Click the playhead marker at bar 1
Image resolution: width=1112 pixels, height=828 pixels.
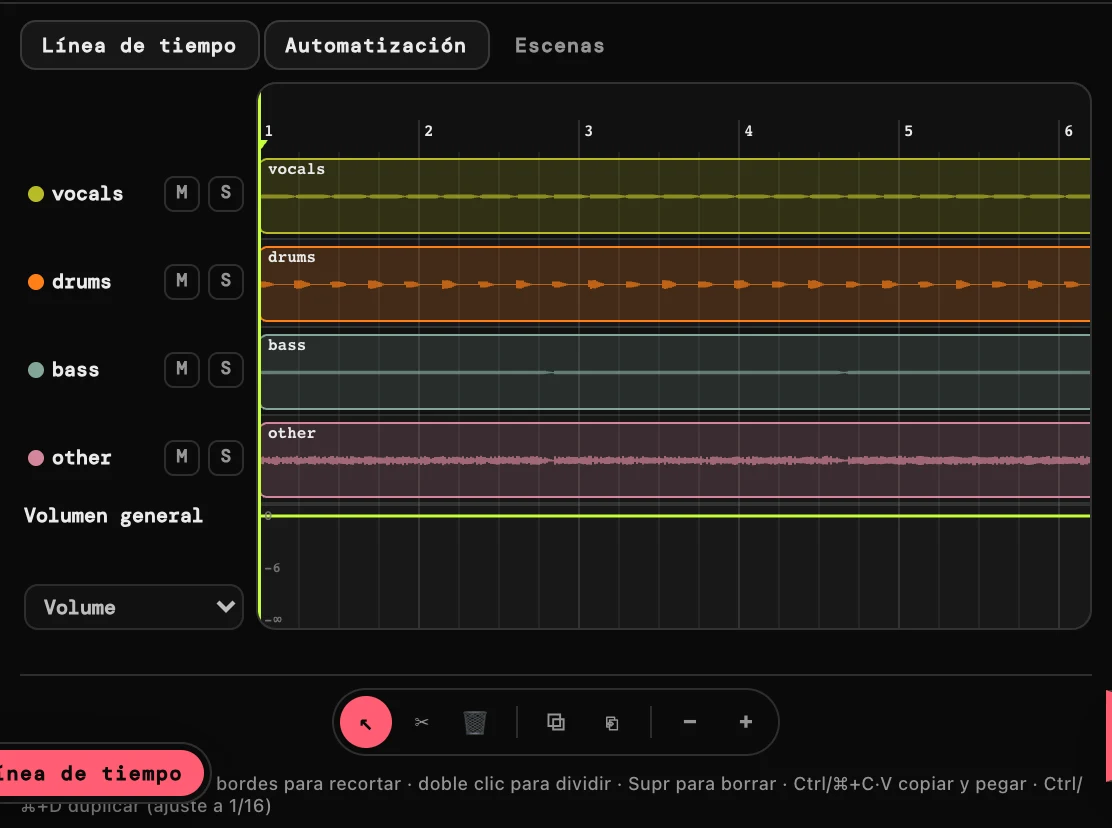[263, 145]
